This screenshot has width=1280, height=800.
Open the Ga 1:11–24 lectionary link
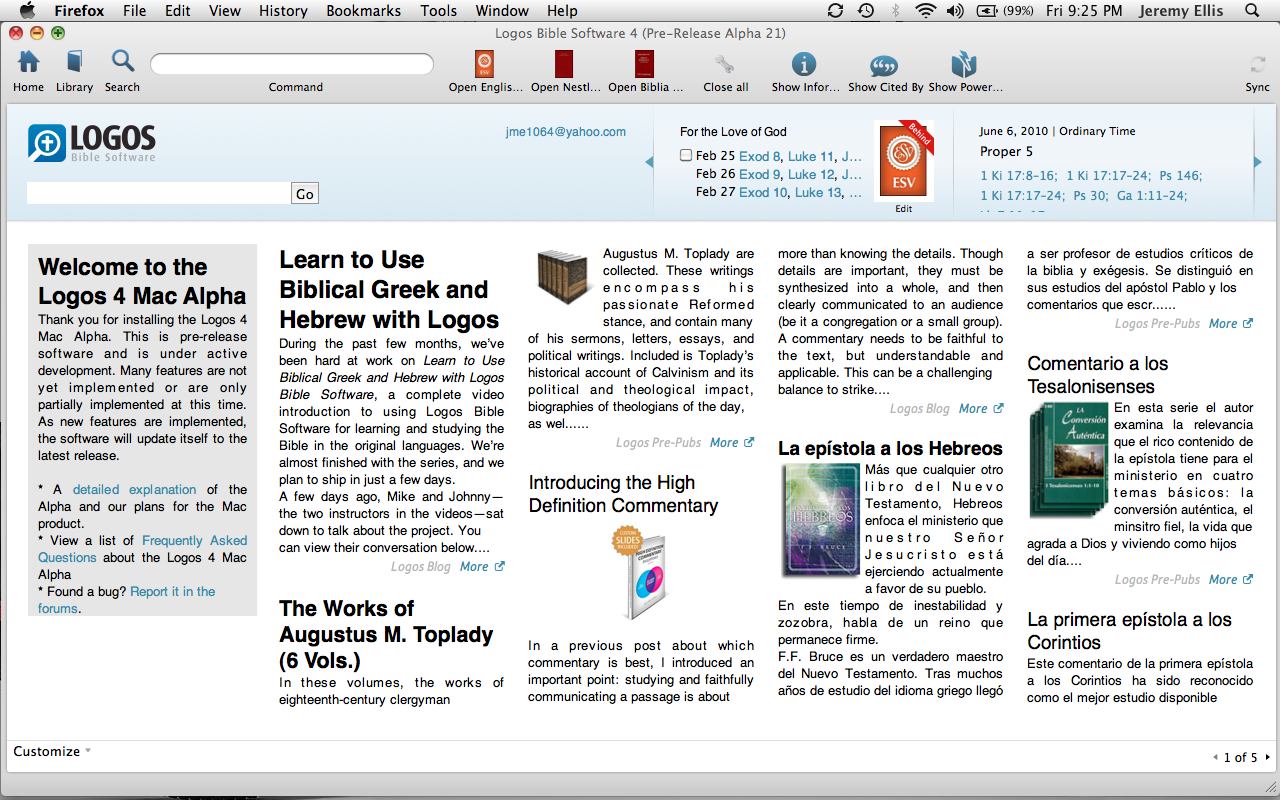click(1151, 196)
